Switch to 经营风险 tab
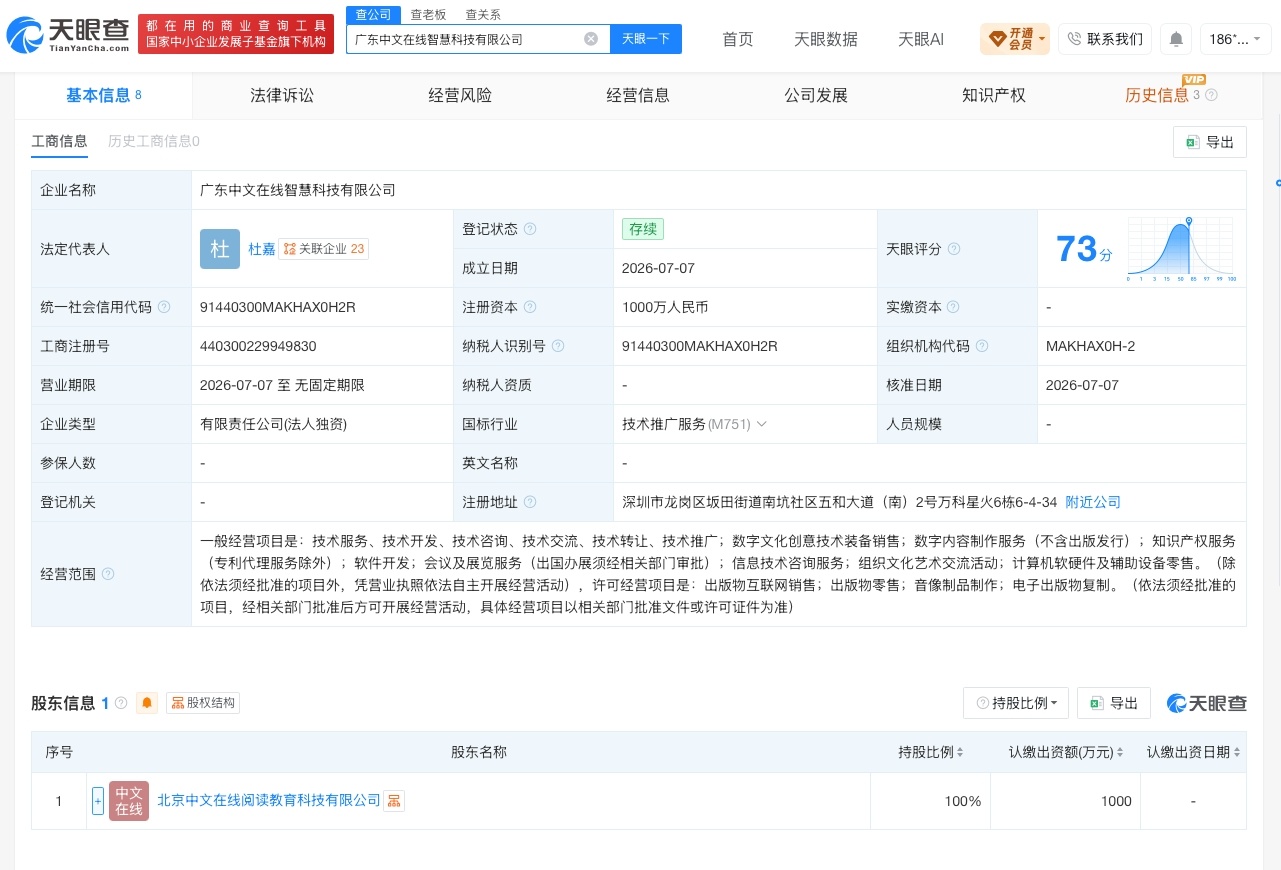The image size is (1281, 870). pos(460,96)
